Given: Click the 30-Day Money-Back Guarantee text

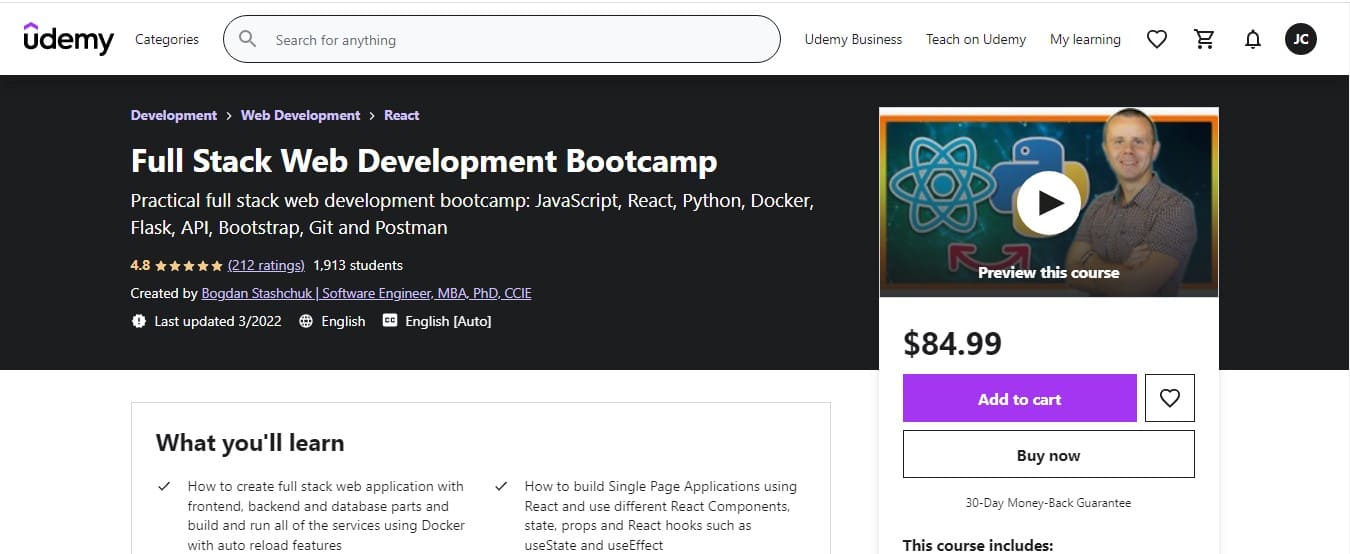Looking at the screenshot, I should (x=1049, y=503).
